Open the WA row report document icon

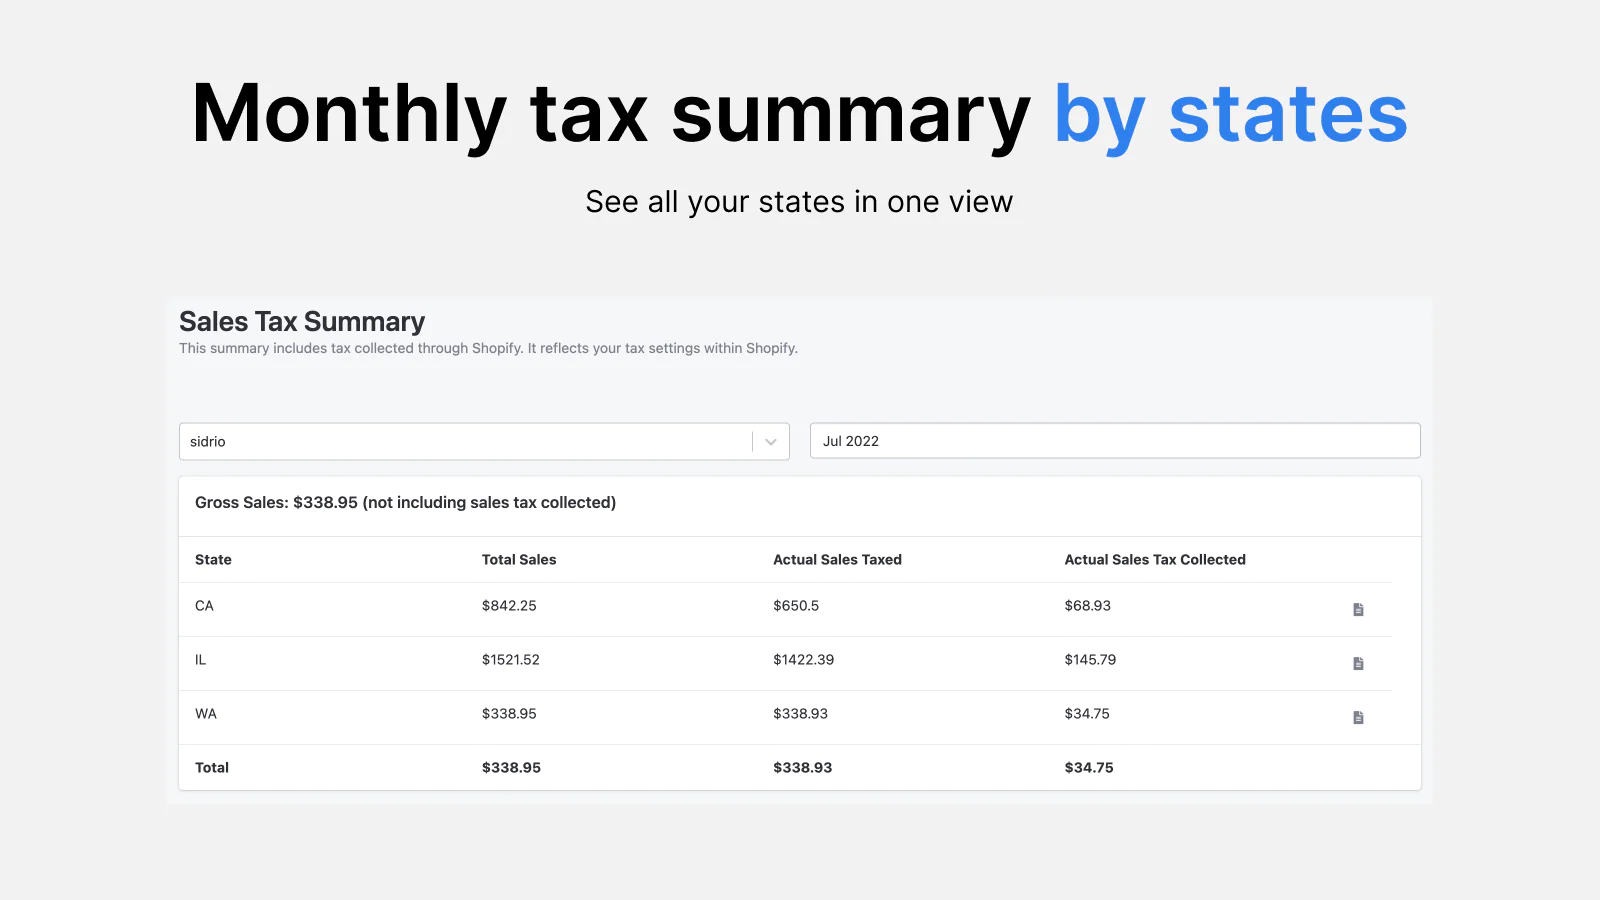tap(1358, 717)
